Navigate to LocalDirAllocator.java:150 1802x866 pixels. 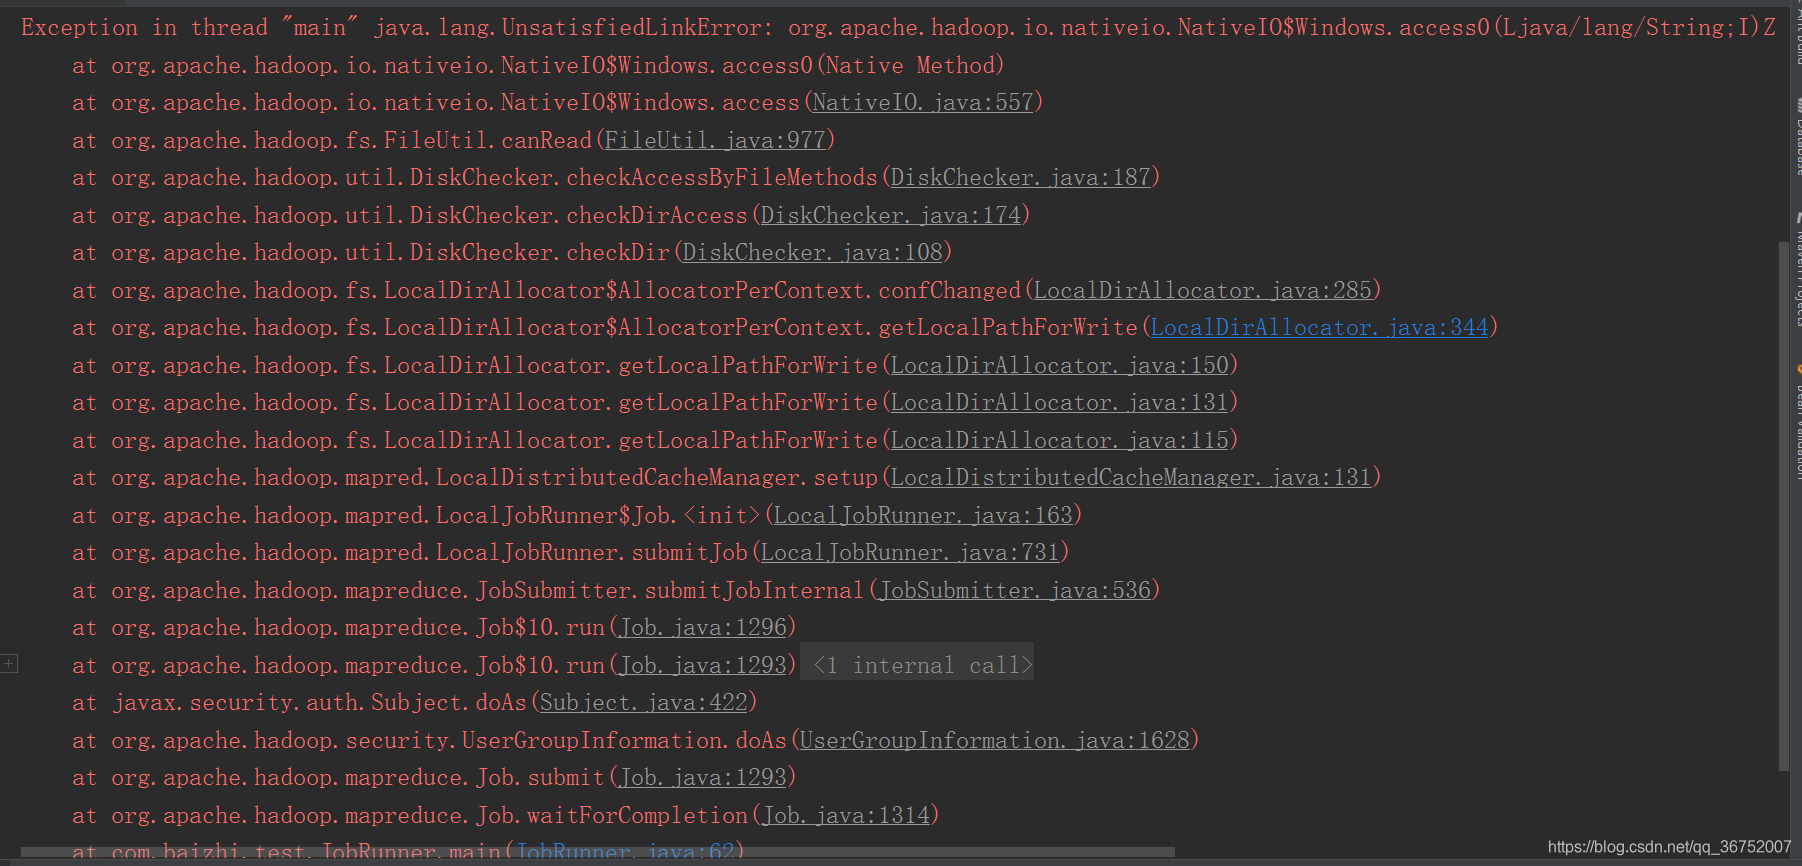(x=1060, y=366)
